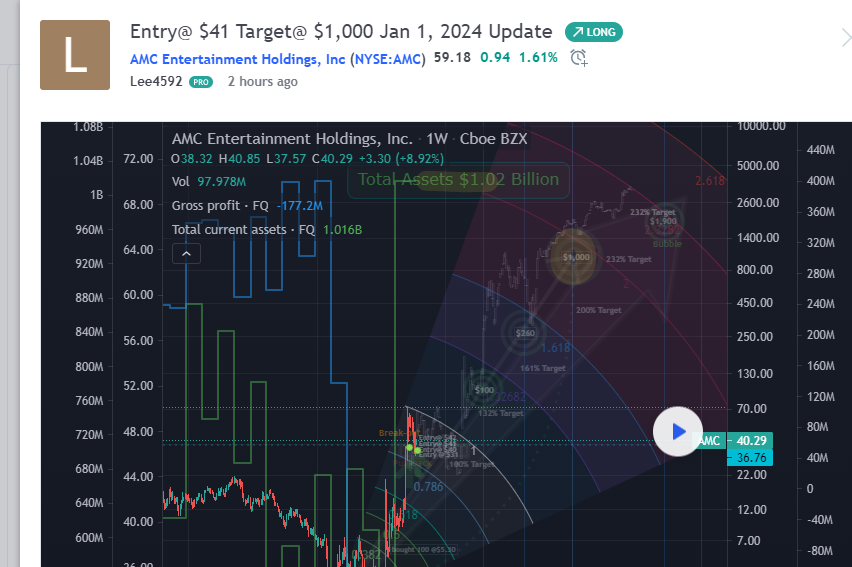Viewport: 852px width, 567px height.
Task: Open the AMC Entertainment Holdings, Inc link
Action: [x=237, y=59]
